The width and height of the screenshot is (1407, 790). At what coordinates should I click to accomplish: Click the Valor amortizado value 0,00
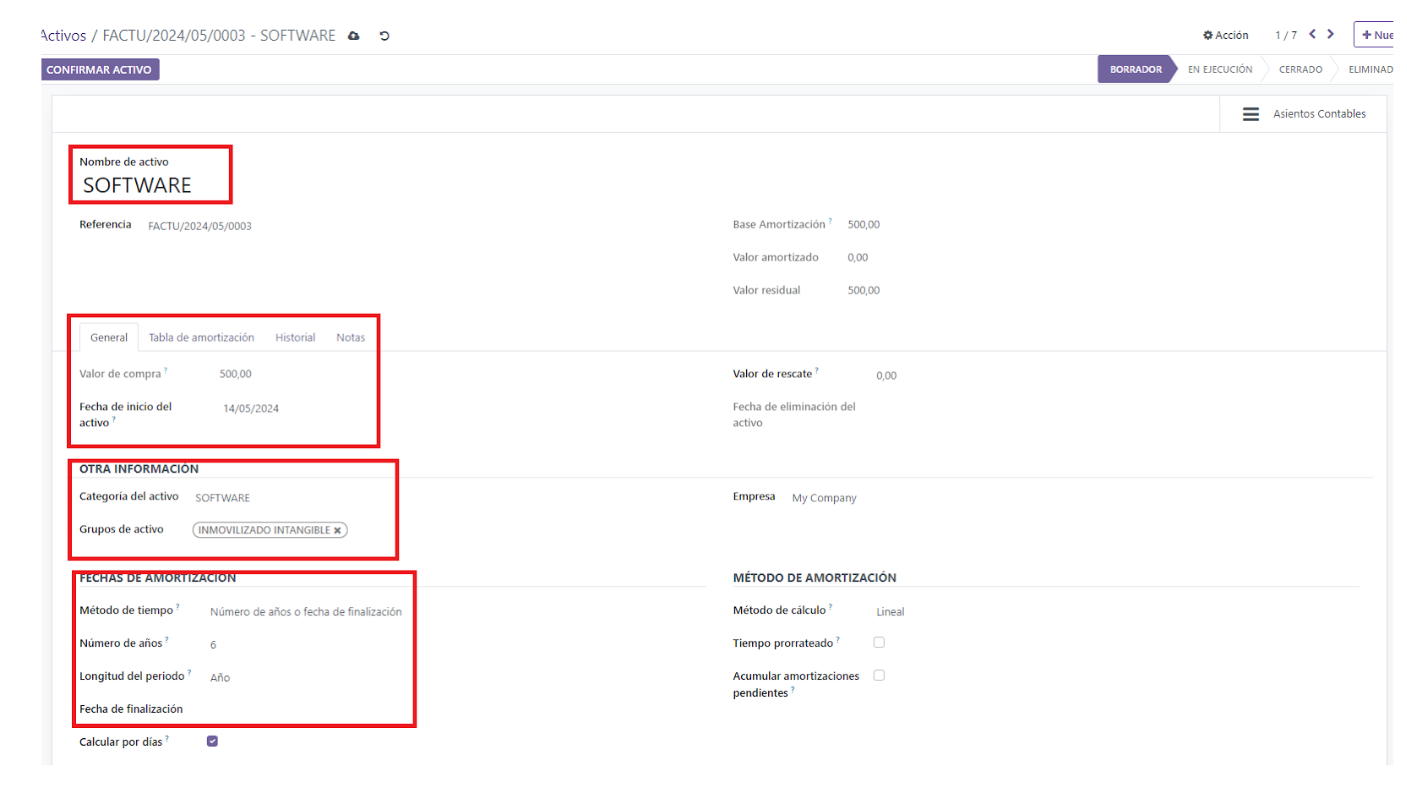point(857,258)
